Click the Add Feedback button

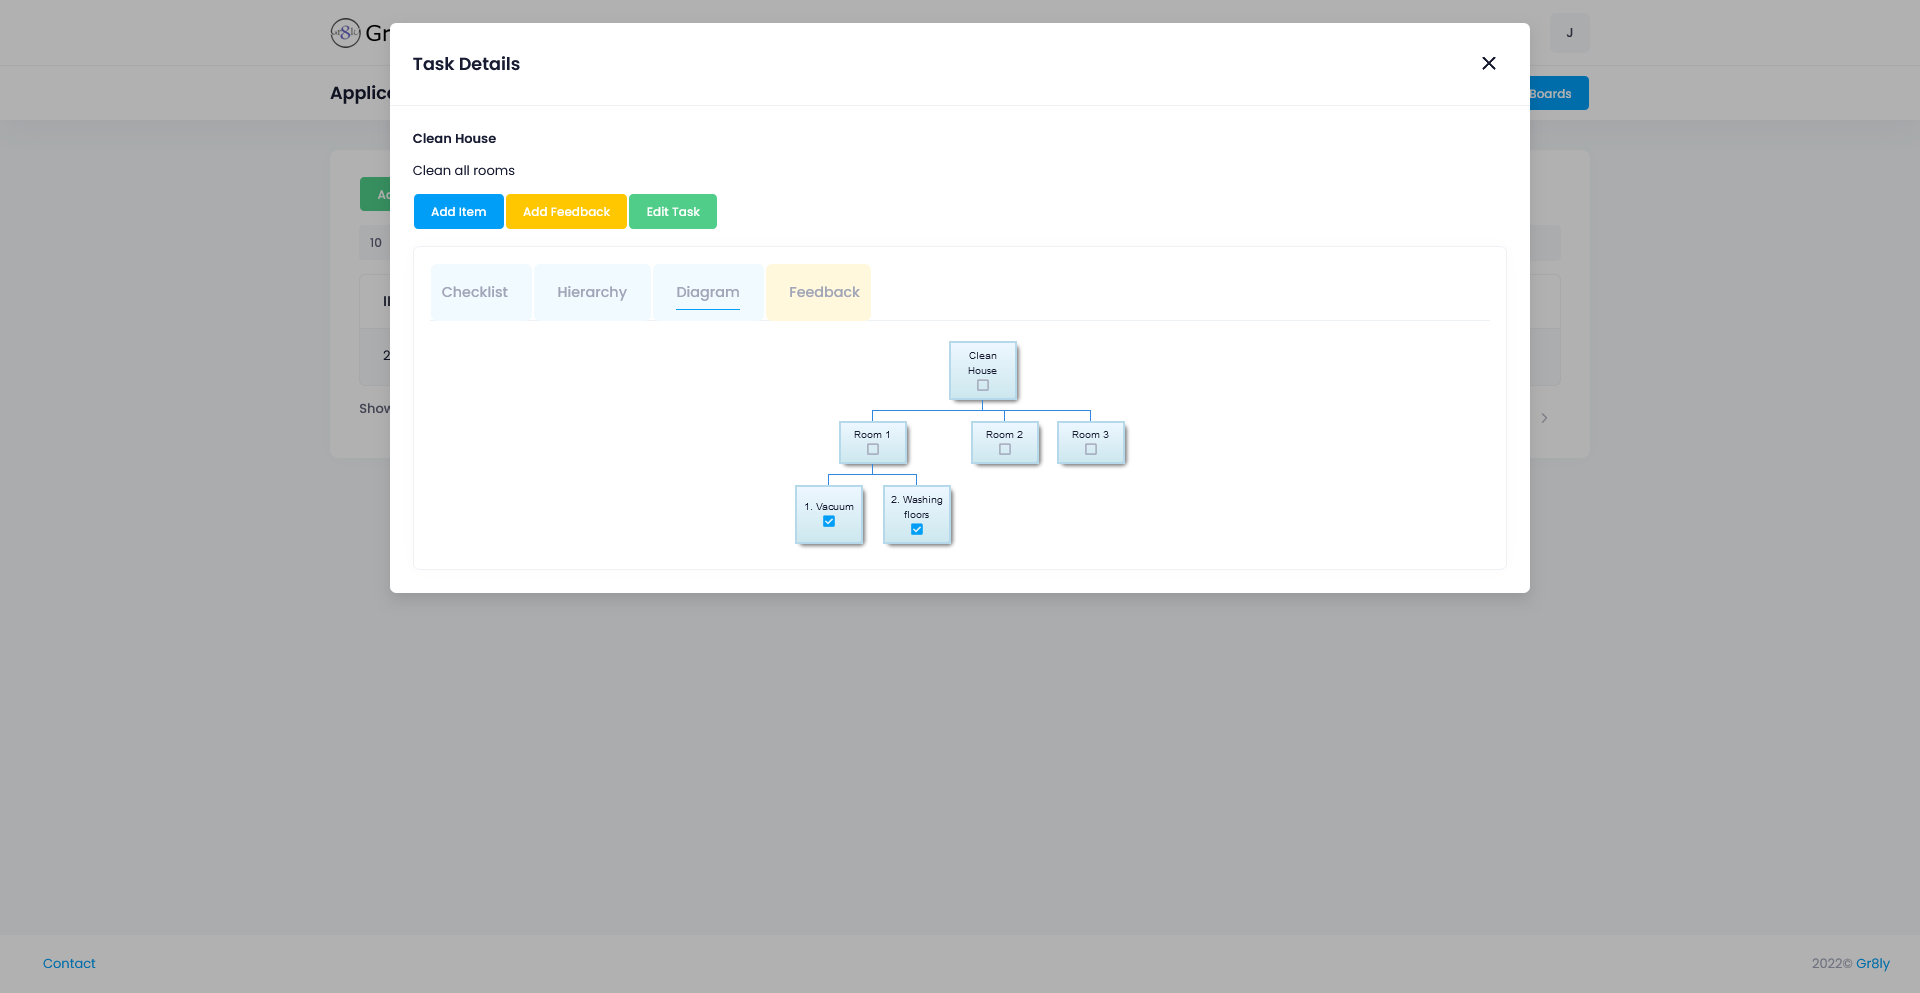tap(566, 211)
